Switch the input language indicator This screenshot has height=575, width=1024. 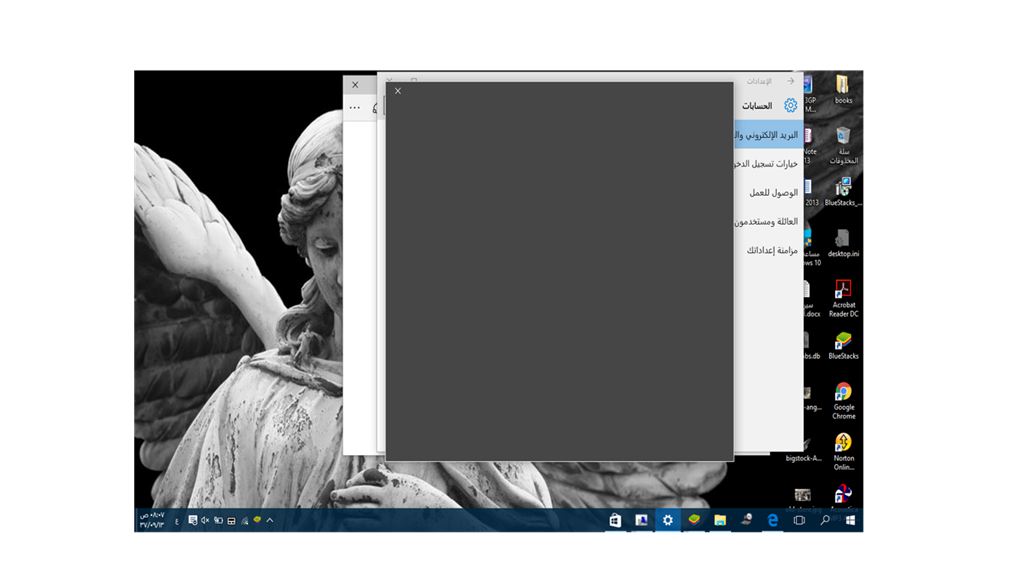tap(176, 521)
